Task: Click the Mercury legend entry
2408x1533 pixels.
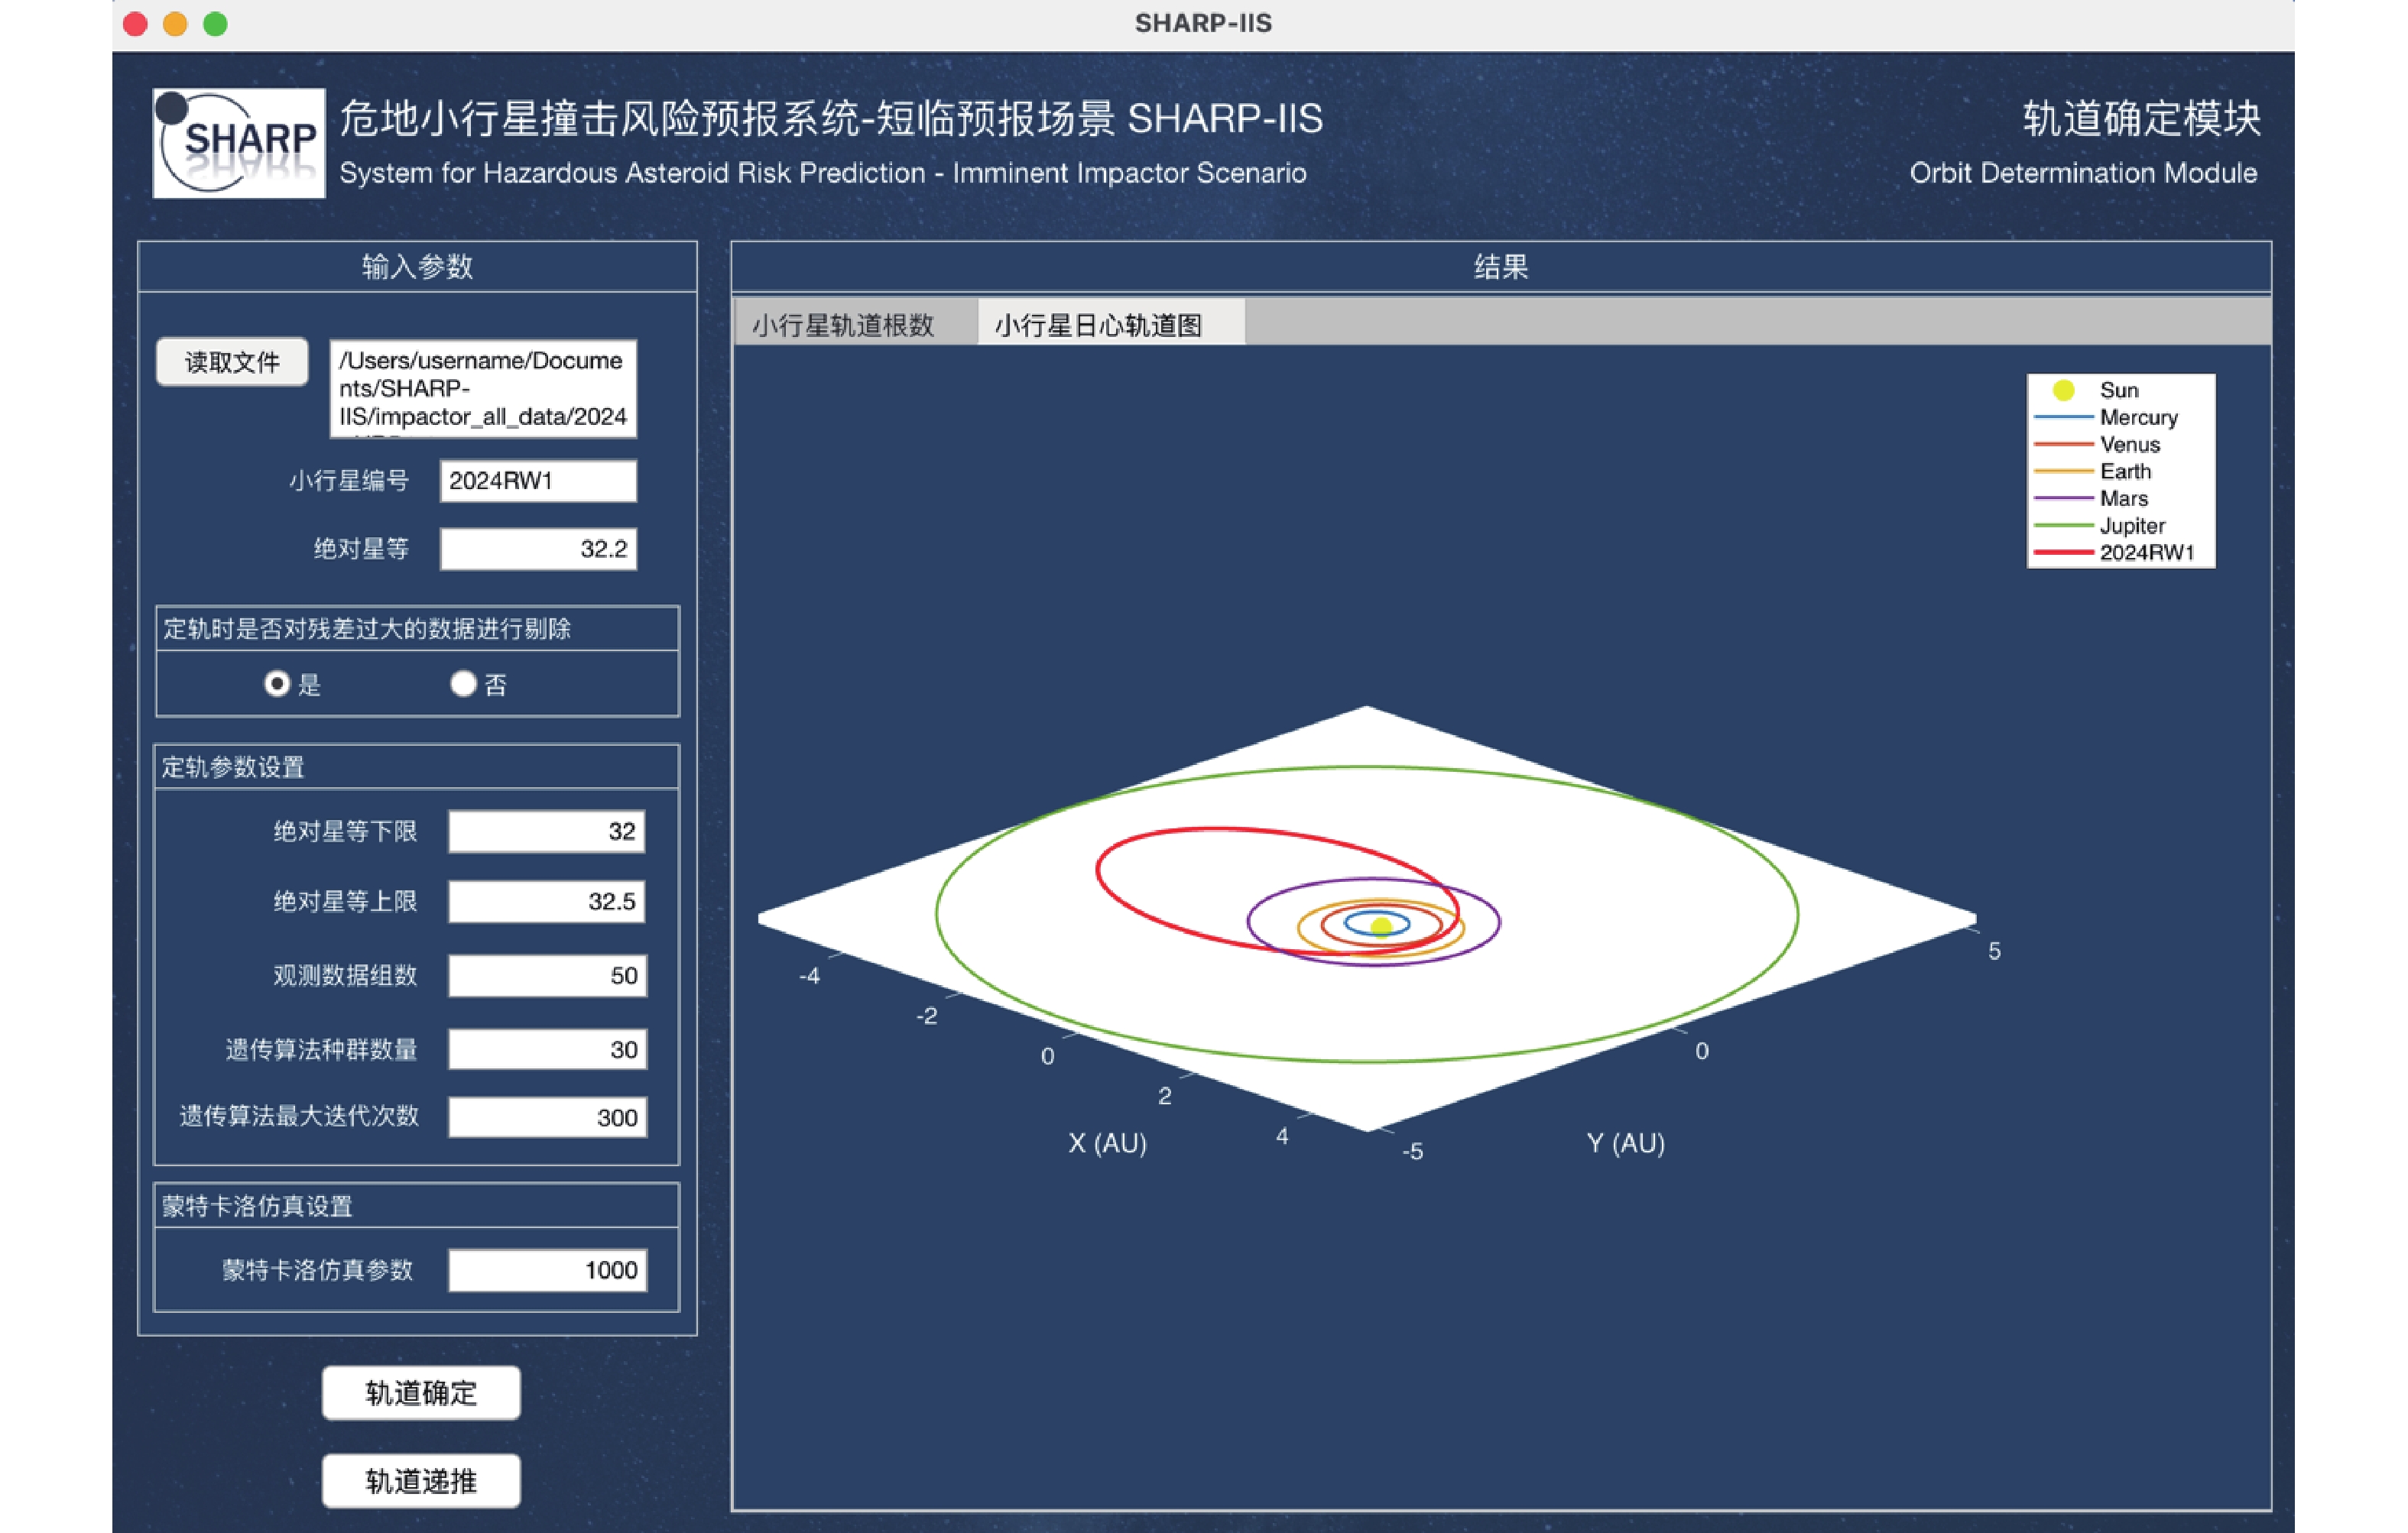Action: pyautogui.click(x=2106, y=417)
